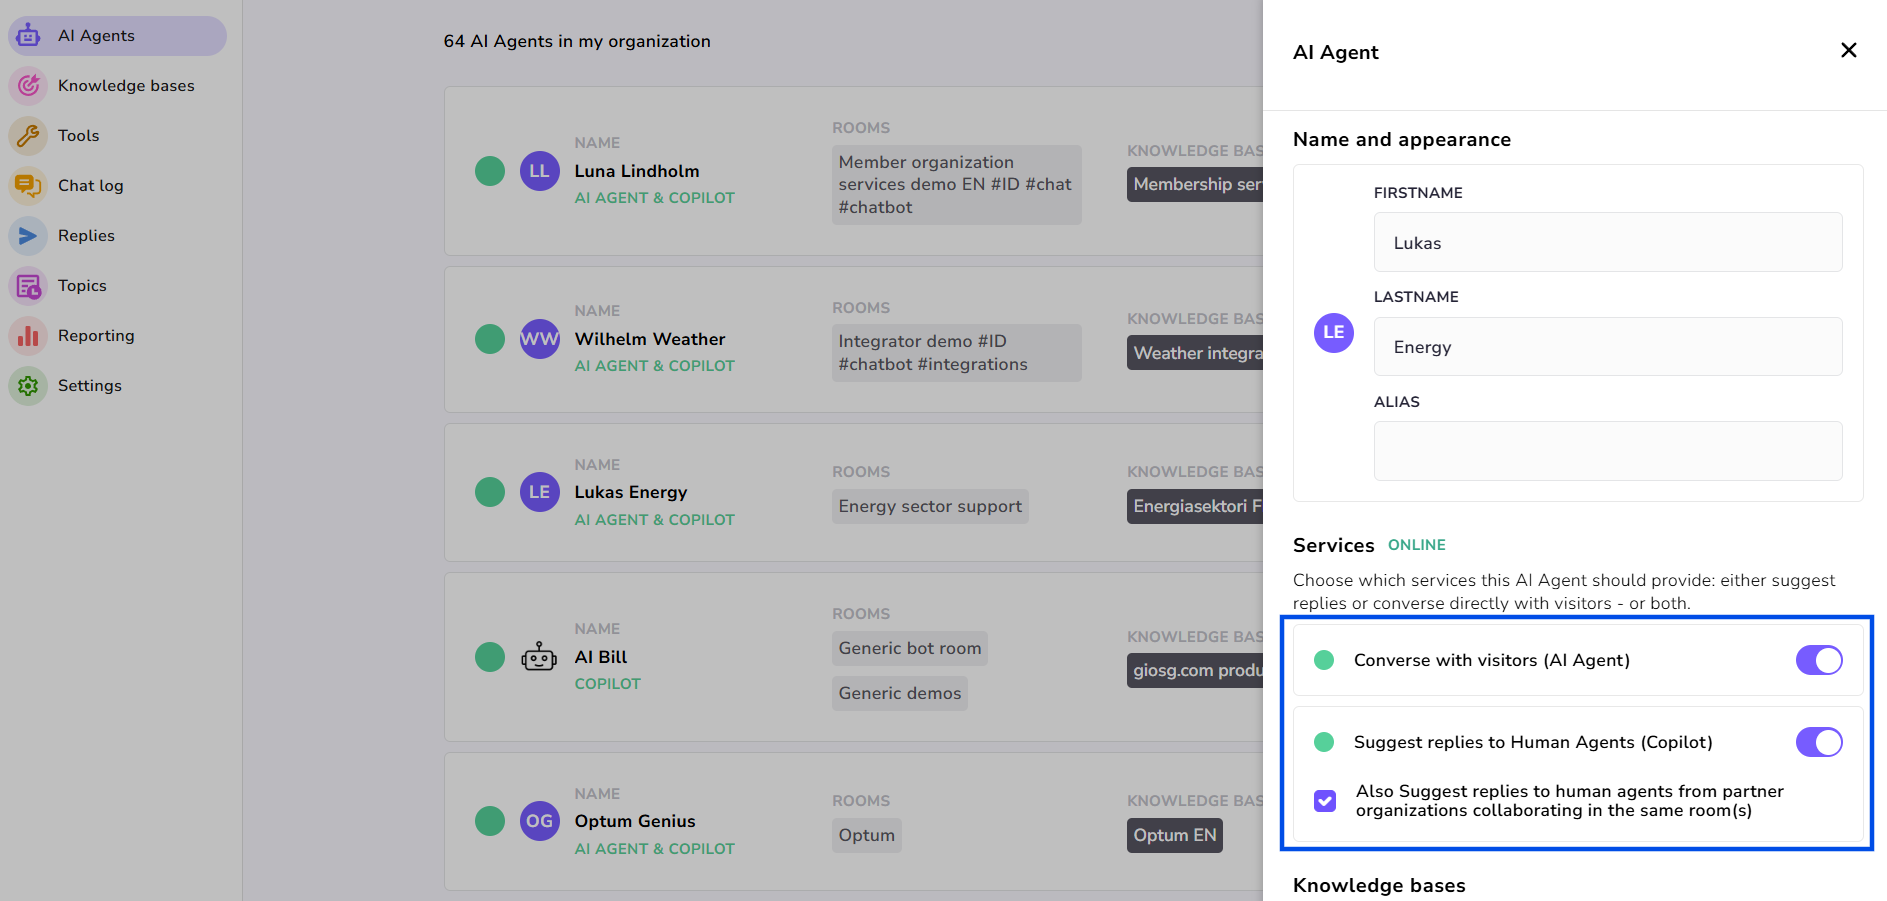This screenshot has width=1887, height=901.
Task: Uncheck suggest replies to partner organizations
Action: point(1325,801)
